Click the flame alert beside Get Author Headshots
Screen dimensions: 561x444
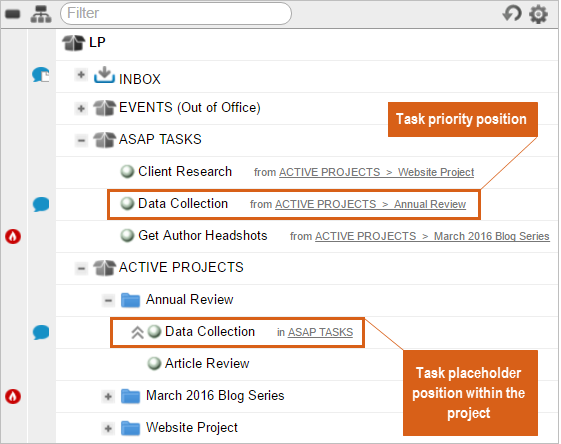13,236
